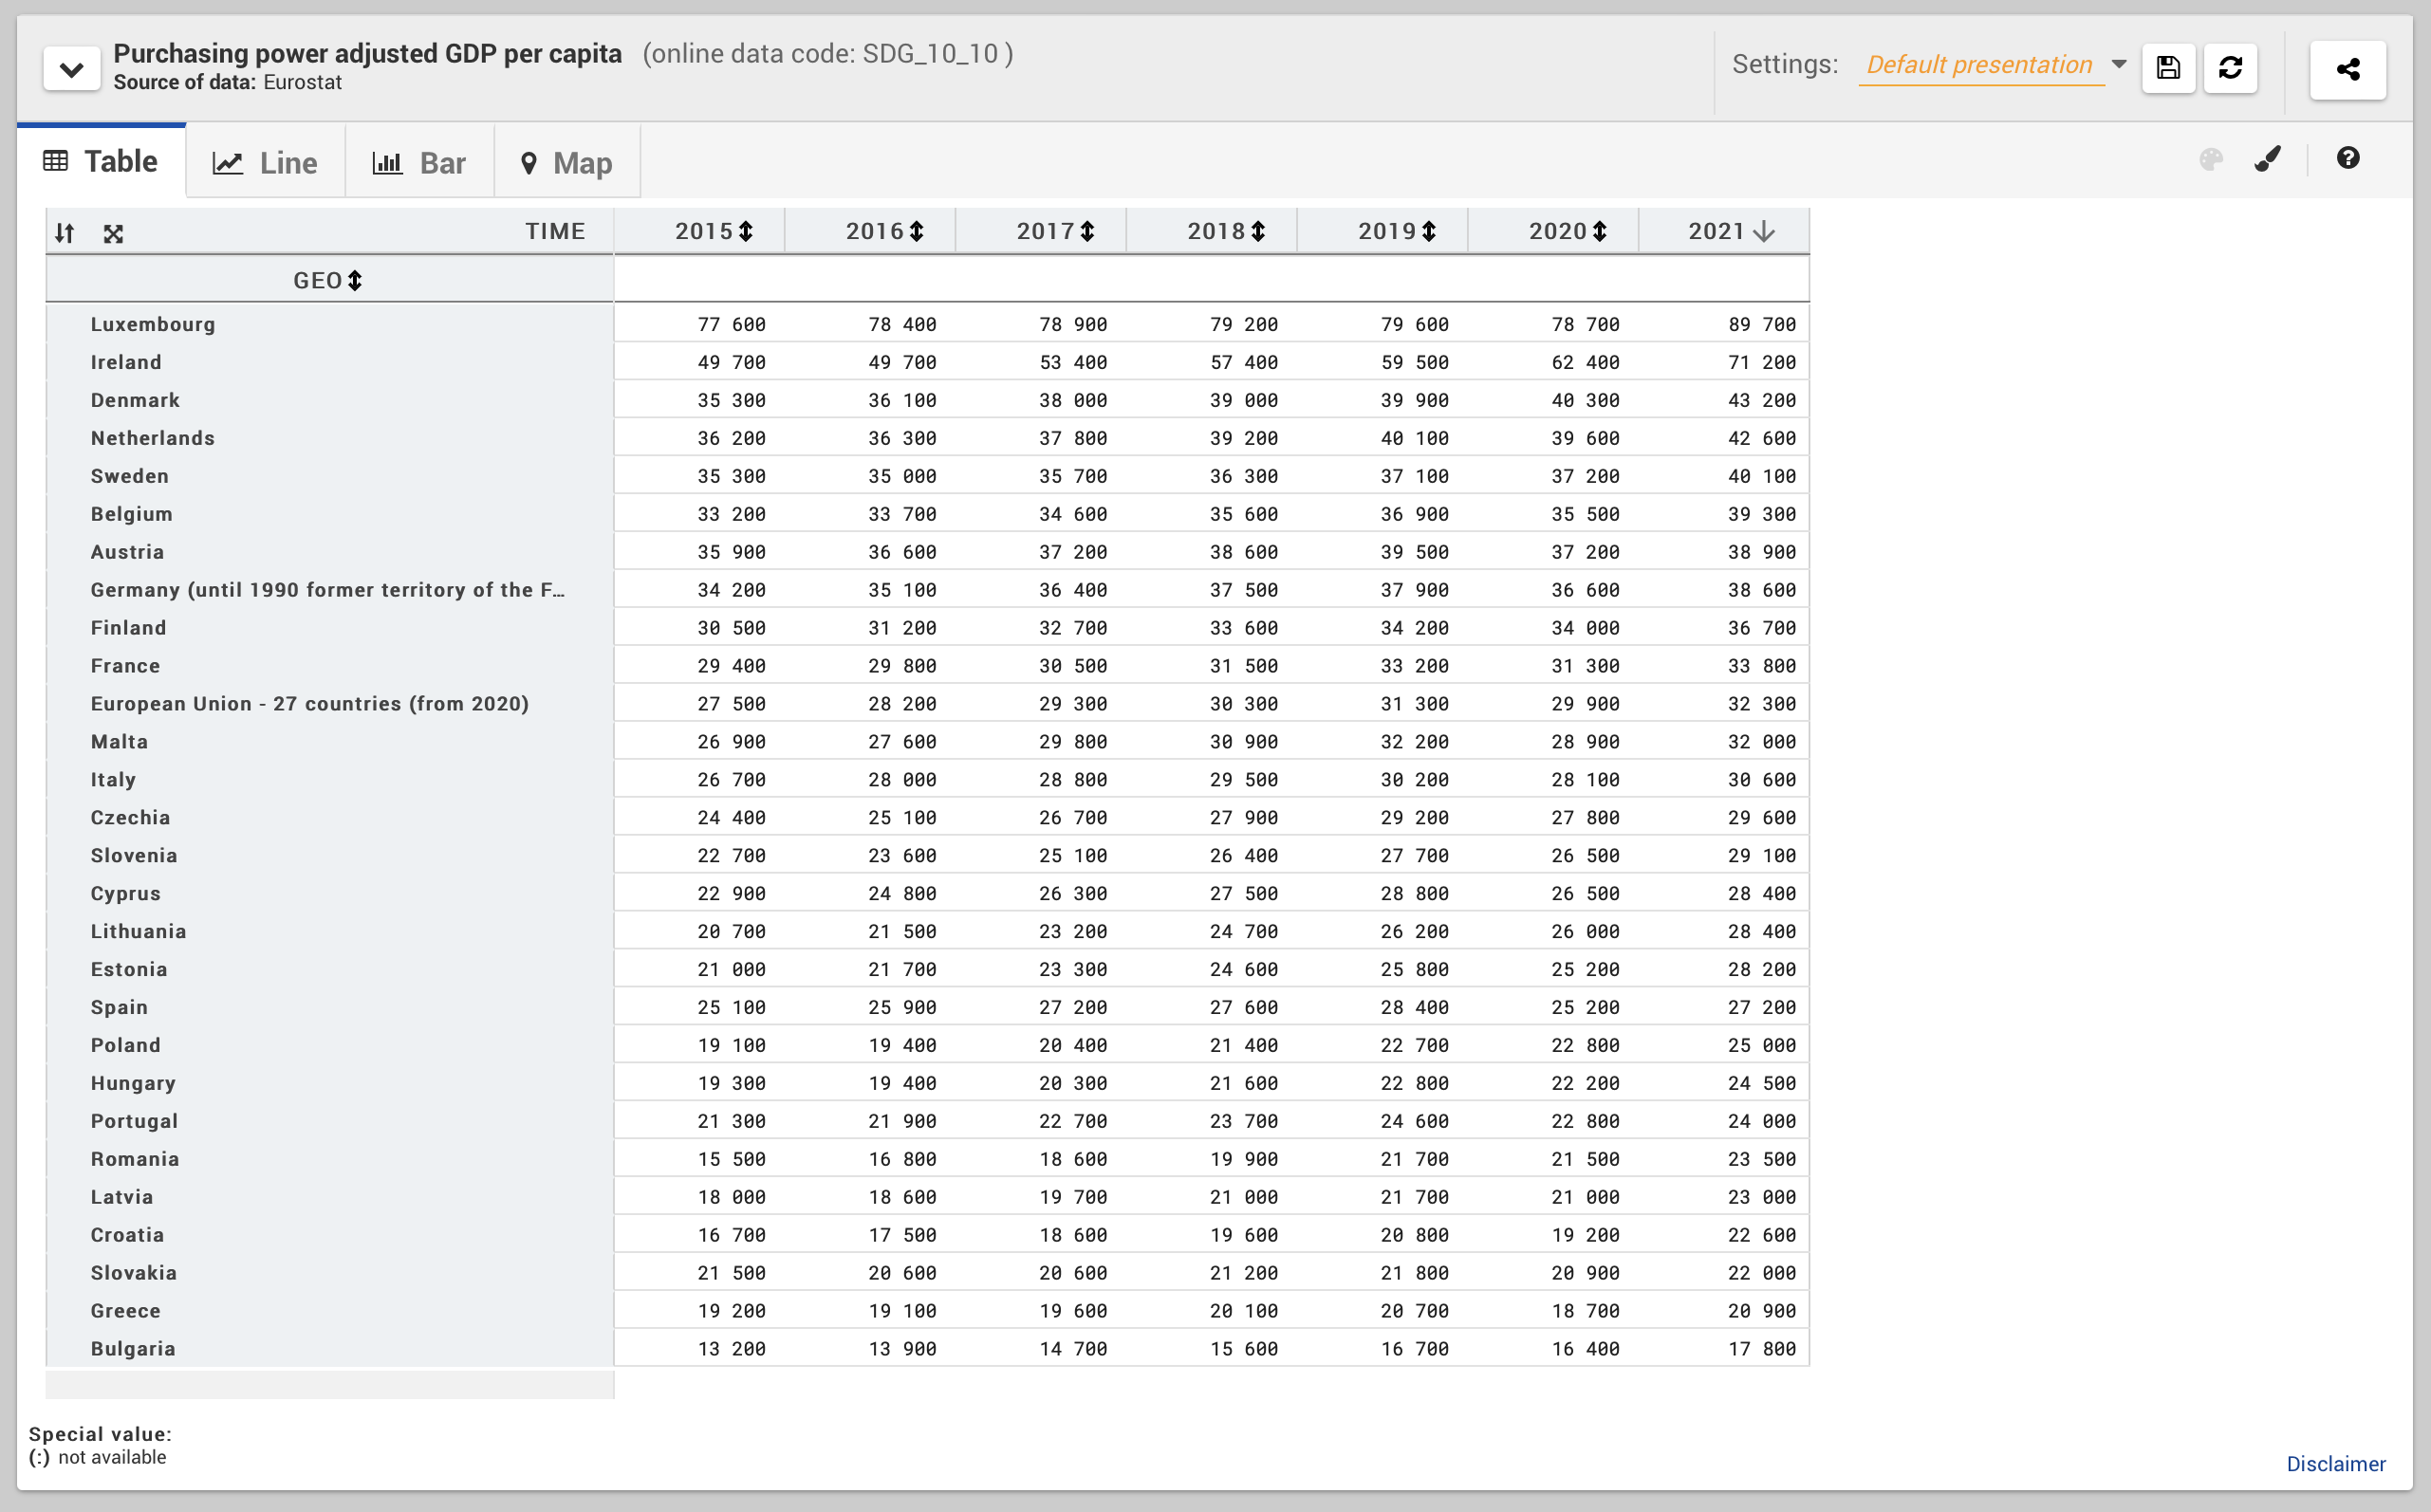Select the European Union - 27 countries row
2431x1512 pixels.
click(x=310, y=704)
